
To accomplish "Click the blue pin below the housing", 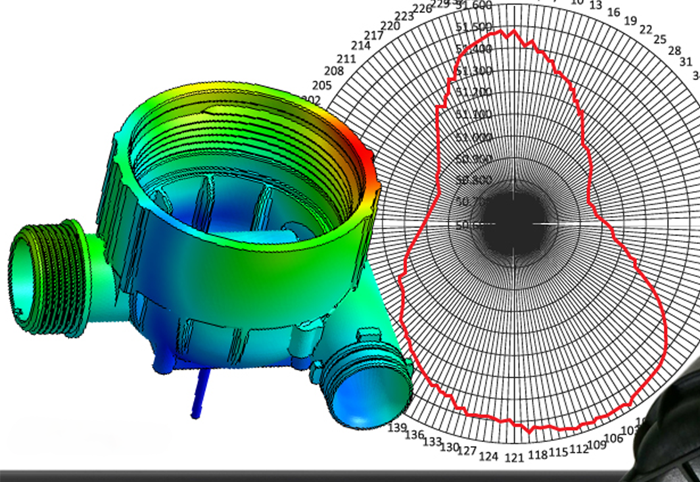I will point(200,393).
